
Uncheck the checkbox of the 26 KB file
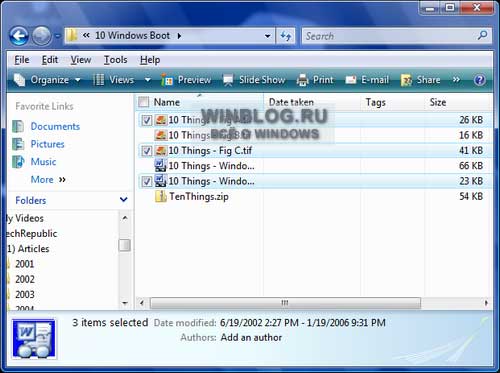(x=147, y=120)
